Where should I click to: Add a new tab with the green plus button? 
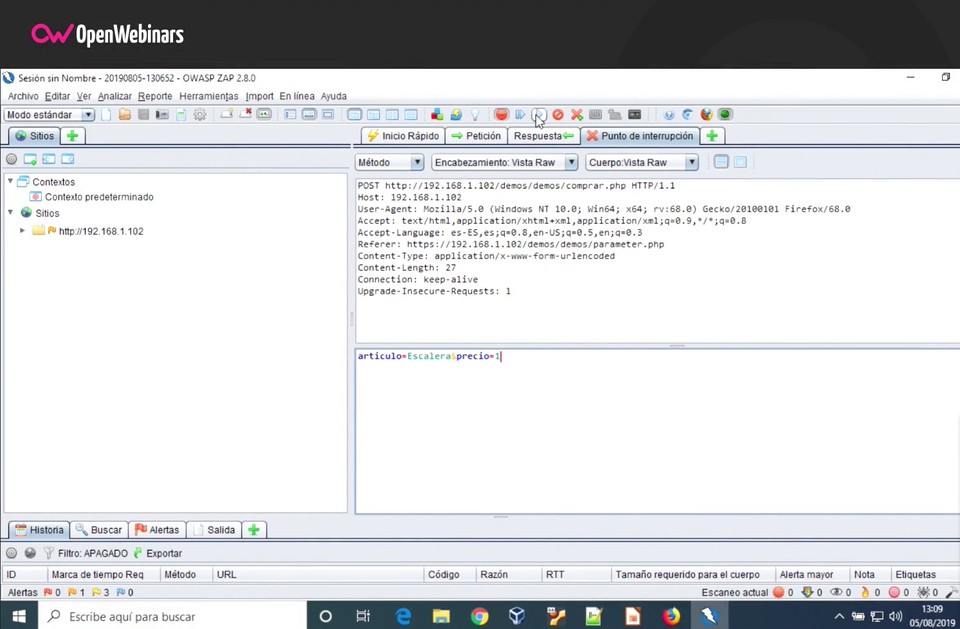[711, 136]
